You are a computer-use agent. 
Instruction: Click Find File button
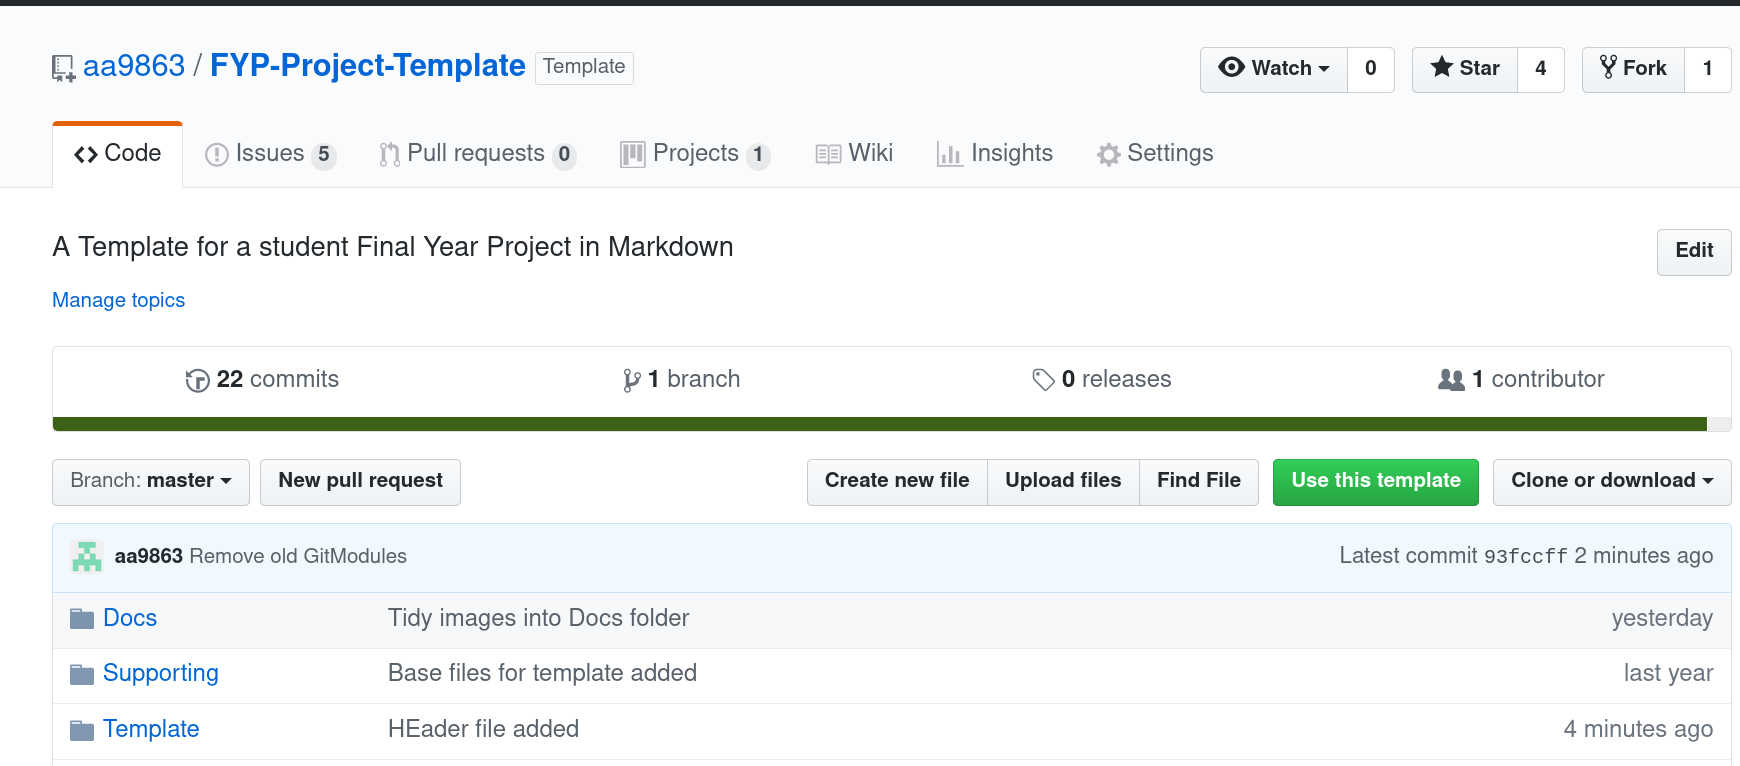coord(1199,482)
